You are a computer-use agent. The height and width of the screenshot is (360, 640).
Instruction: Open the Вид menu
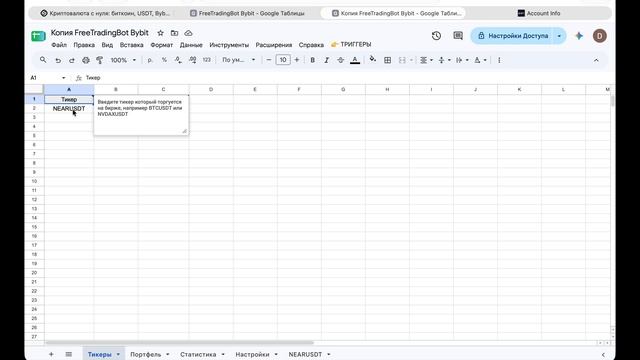click(107, 45)
